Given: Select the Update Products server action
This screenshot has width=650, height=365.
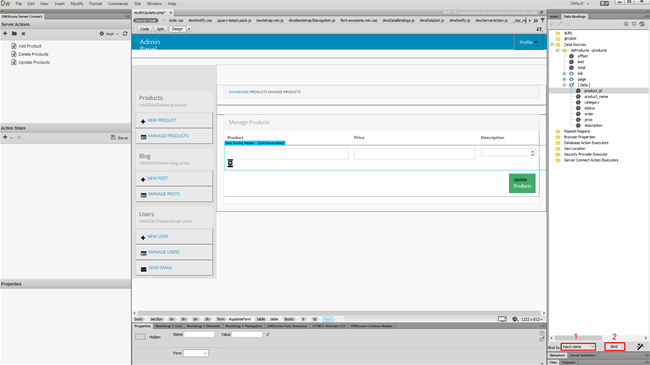Looking at the screenshot, I should pyautogui.click(x=34, y=62).
